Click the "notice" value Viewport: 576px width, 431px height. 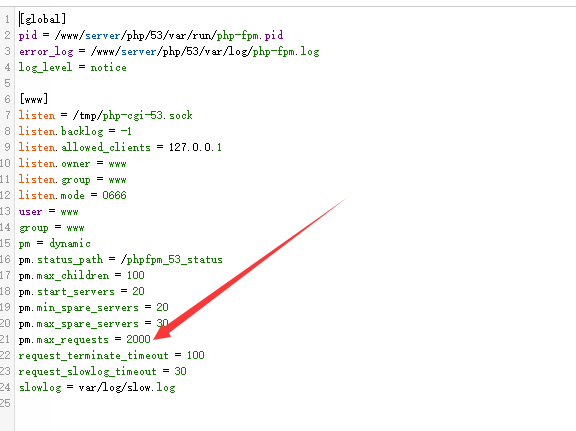click(x=108, y=67)
